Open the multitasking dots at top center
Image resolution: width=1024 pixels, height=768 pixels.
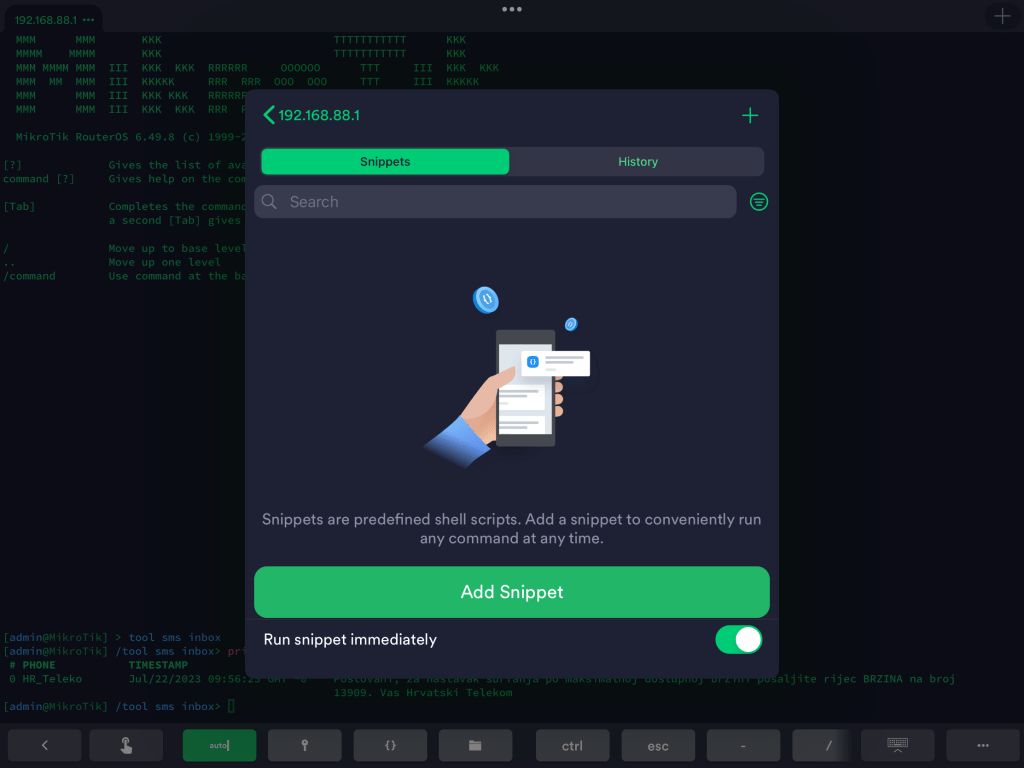pyautogui.click(x=512, y=9)
